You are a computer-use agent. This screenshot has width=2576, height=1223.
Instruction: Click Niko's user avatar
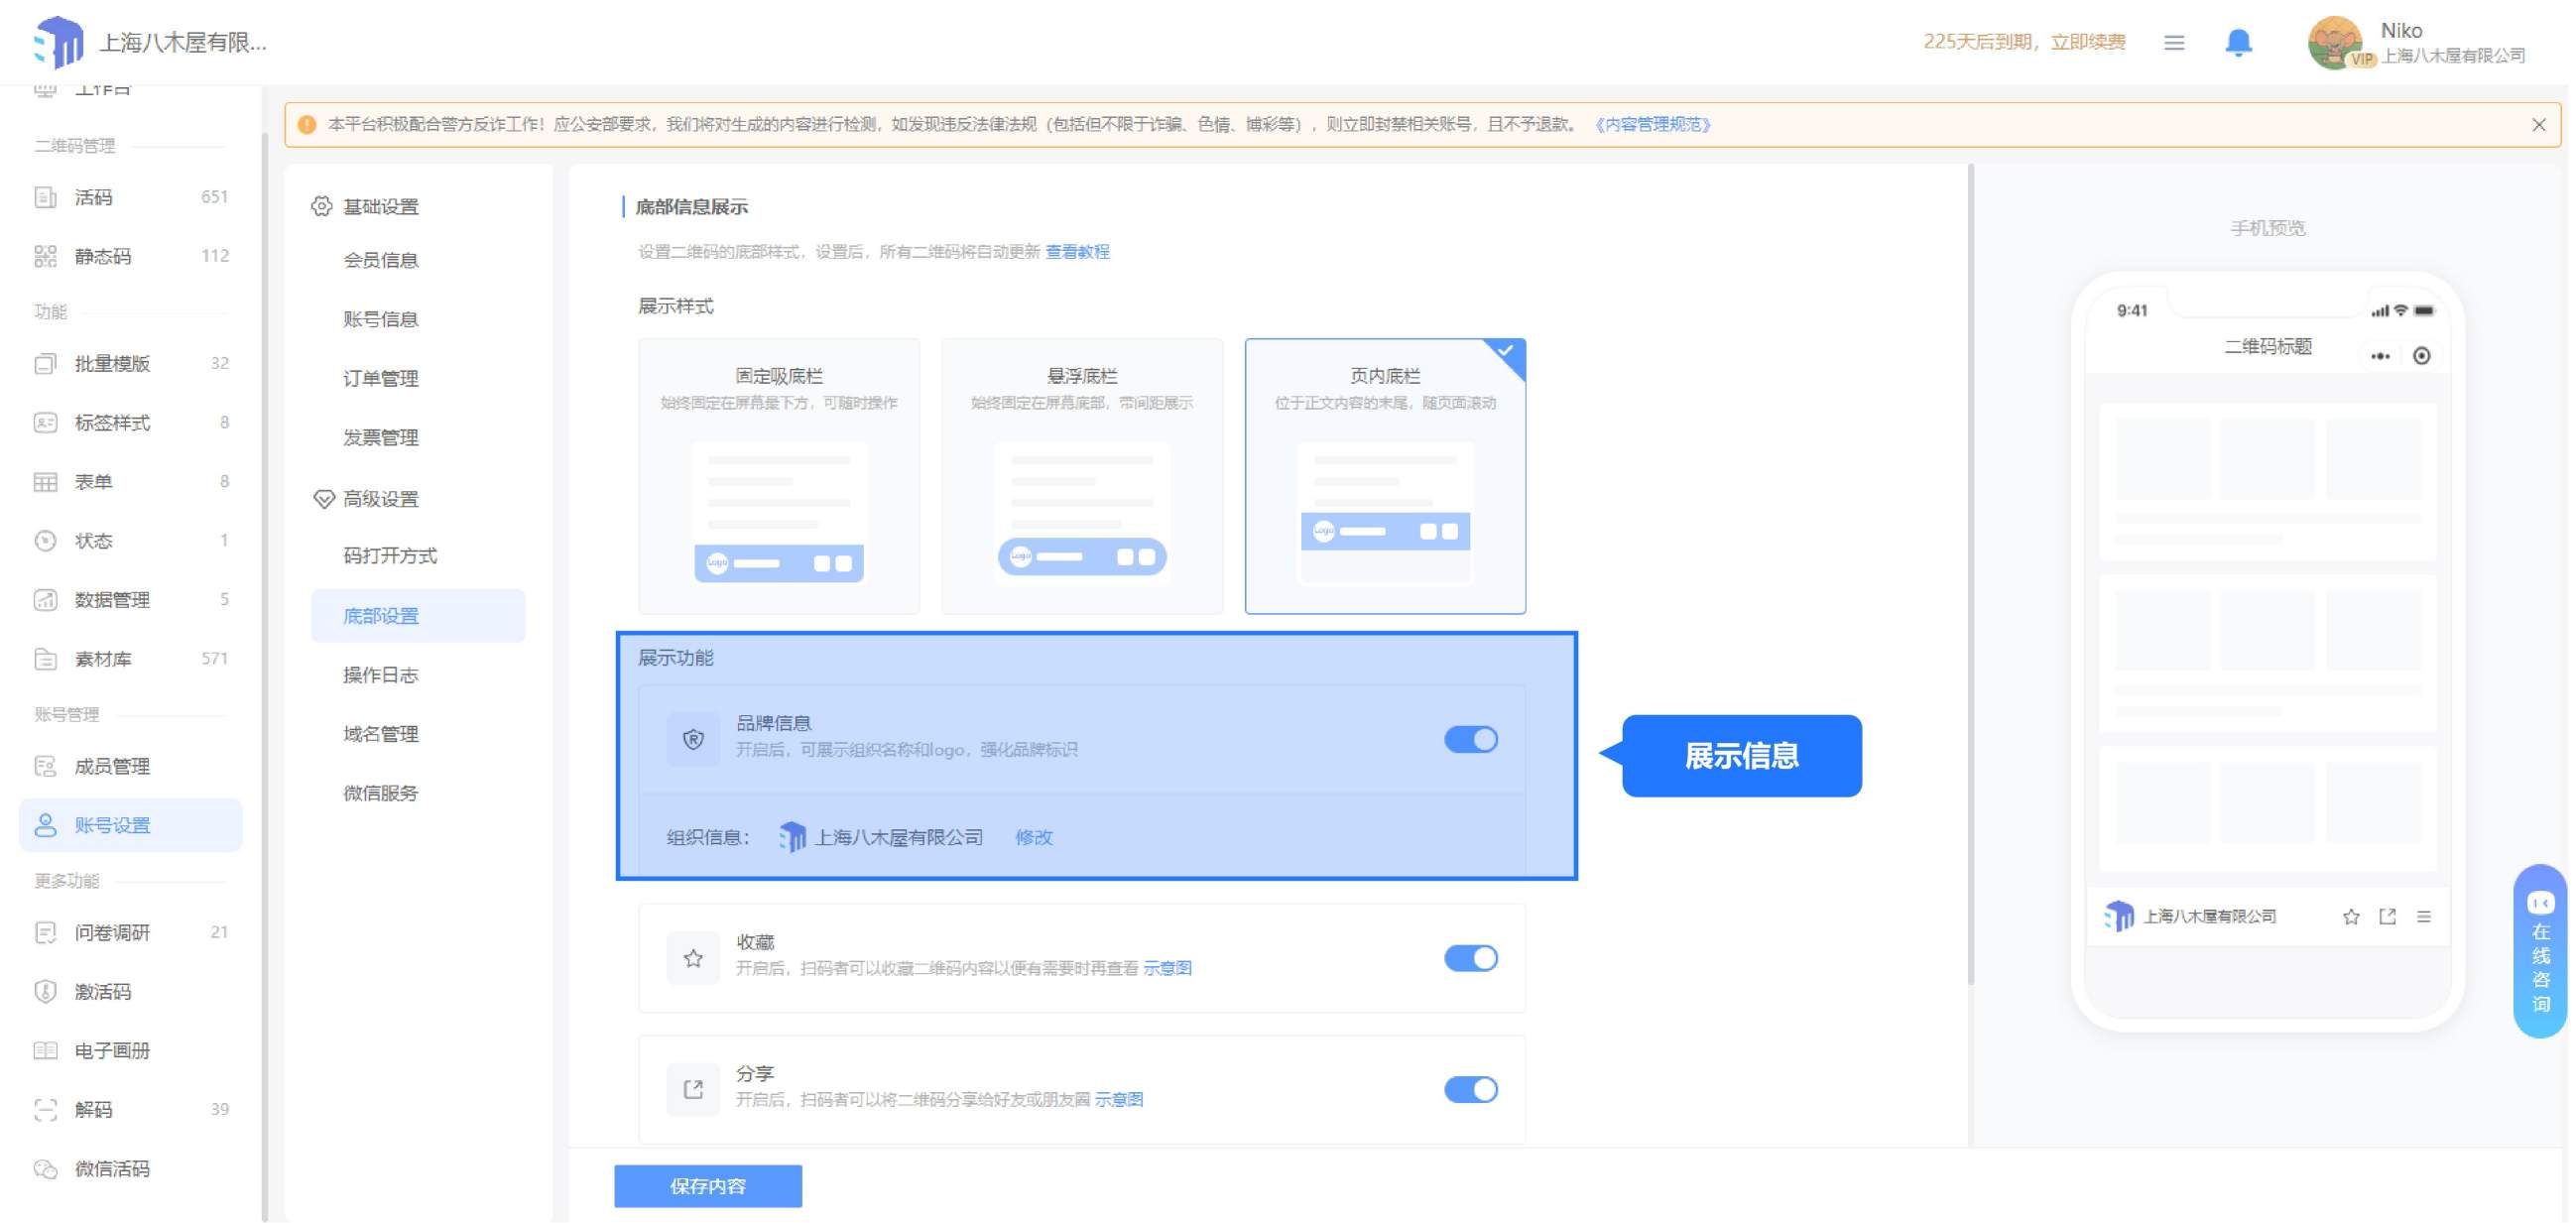coord(2335,42)
